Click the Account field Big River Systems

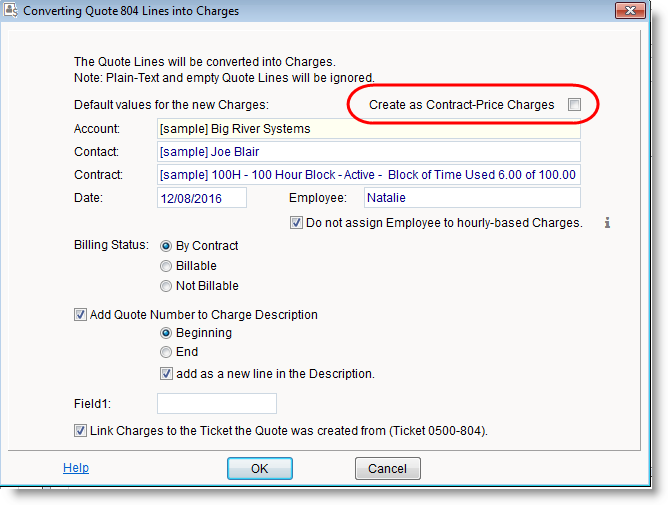(x=368, y=129)
